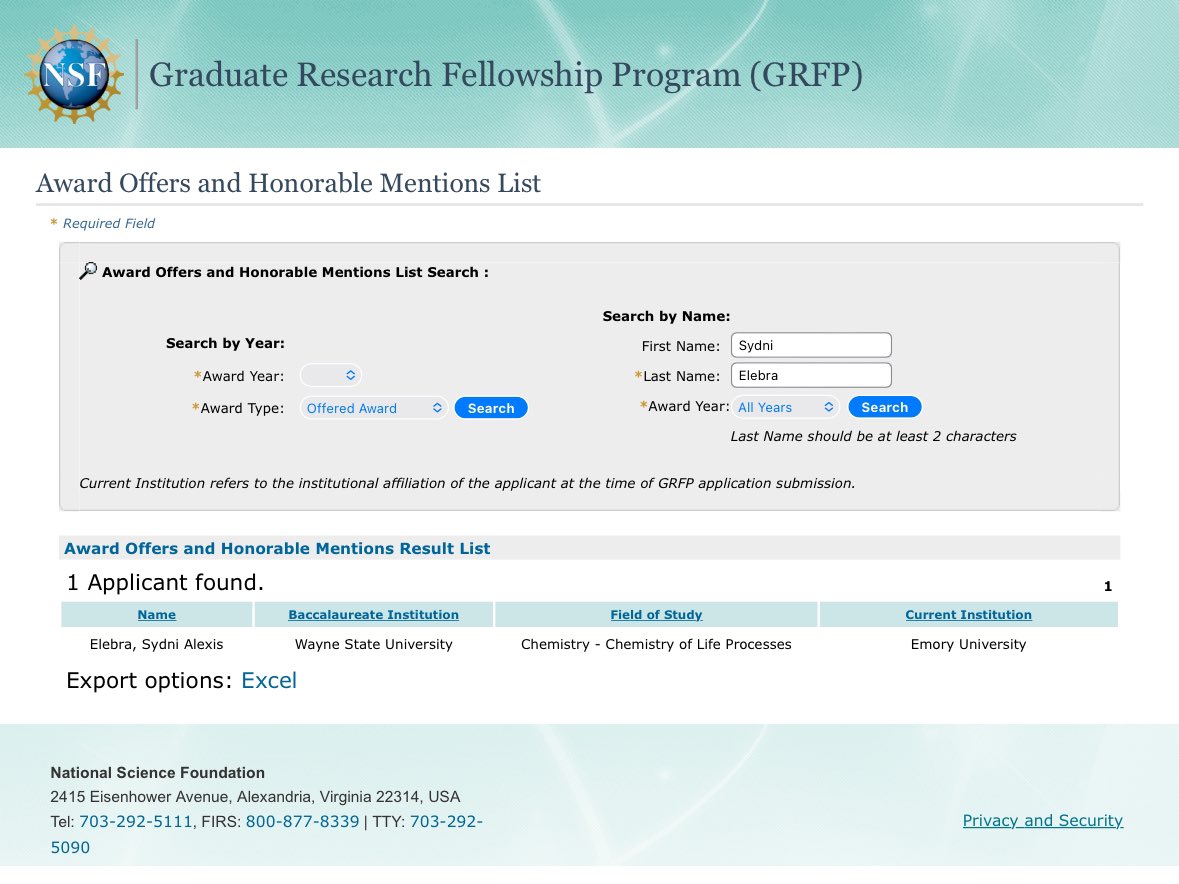Sort by Baccalaureate Institution column header
The width and height of the screenshot is (1179, 884).
373,614
